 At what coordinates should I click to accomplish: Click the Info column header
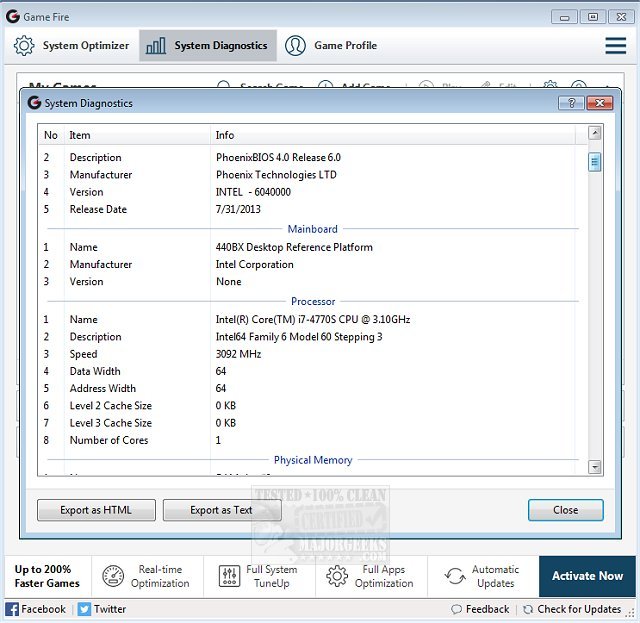pyautogui.click(x=393, y=135)
